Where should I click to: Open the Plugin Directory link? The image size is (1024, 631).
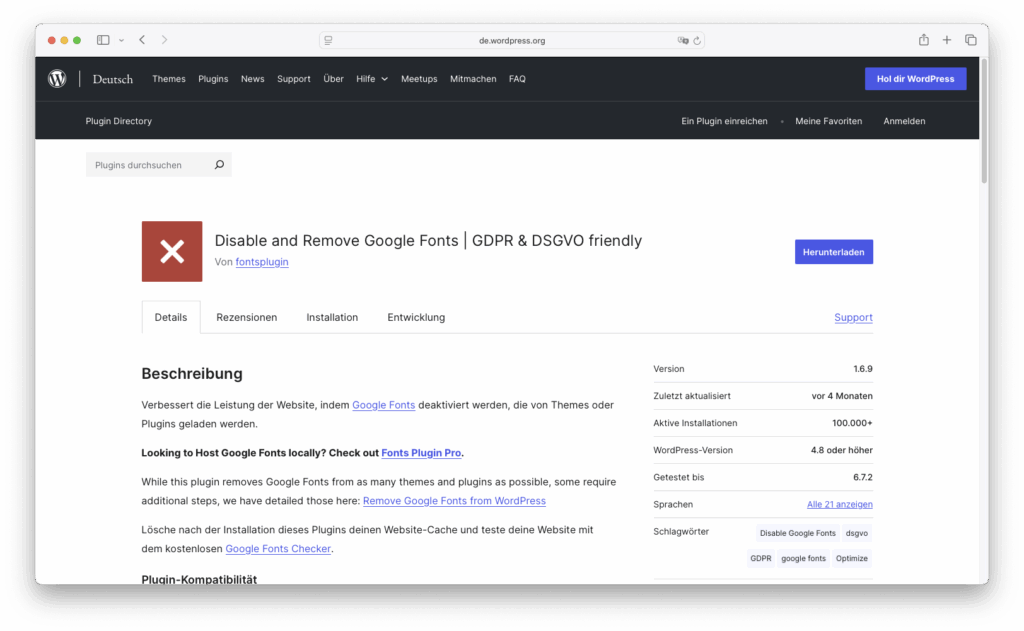[x=118, y=121]
